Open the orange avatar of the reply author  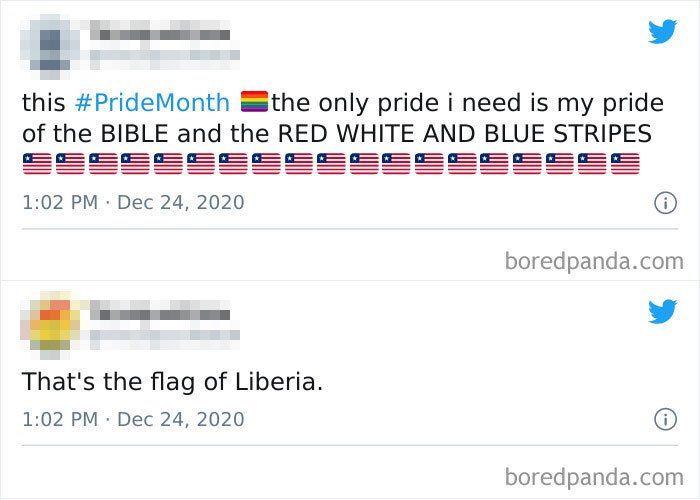[48, 323]
